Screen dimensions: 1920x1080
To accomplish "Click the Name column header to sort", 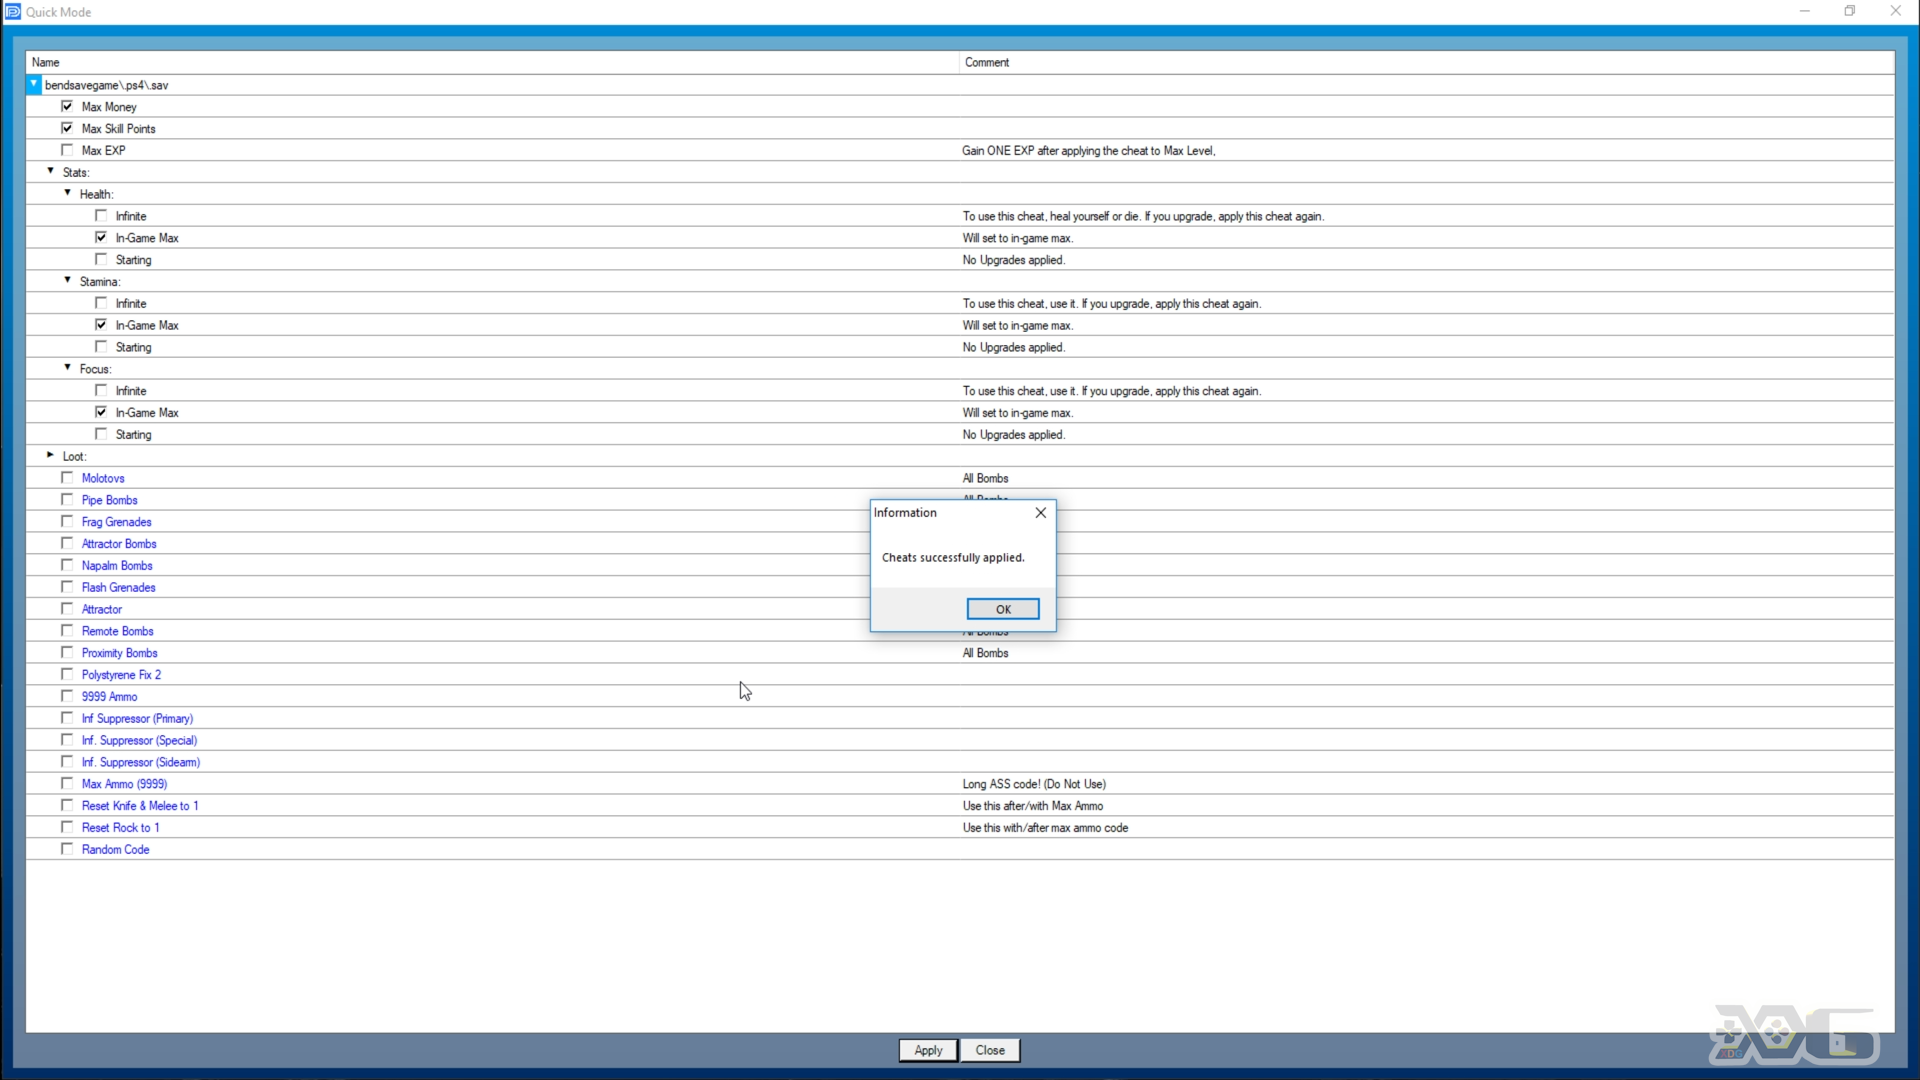I will (45, 62).
